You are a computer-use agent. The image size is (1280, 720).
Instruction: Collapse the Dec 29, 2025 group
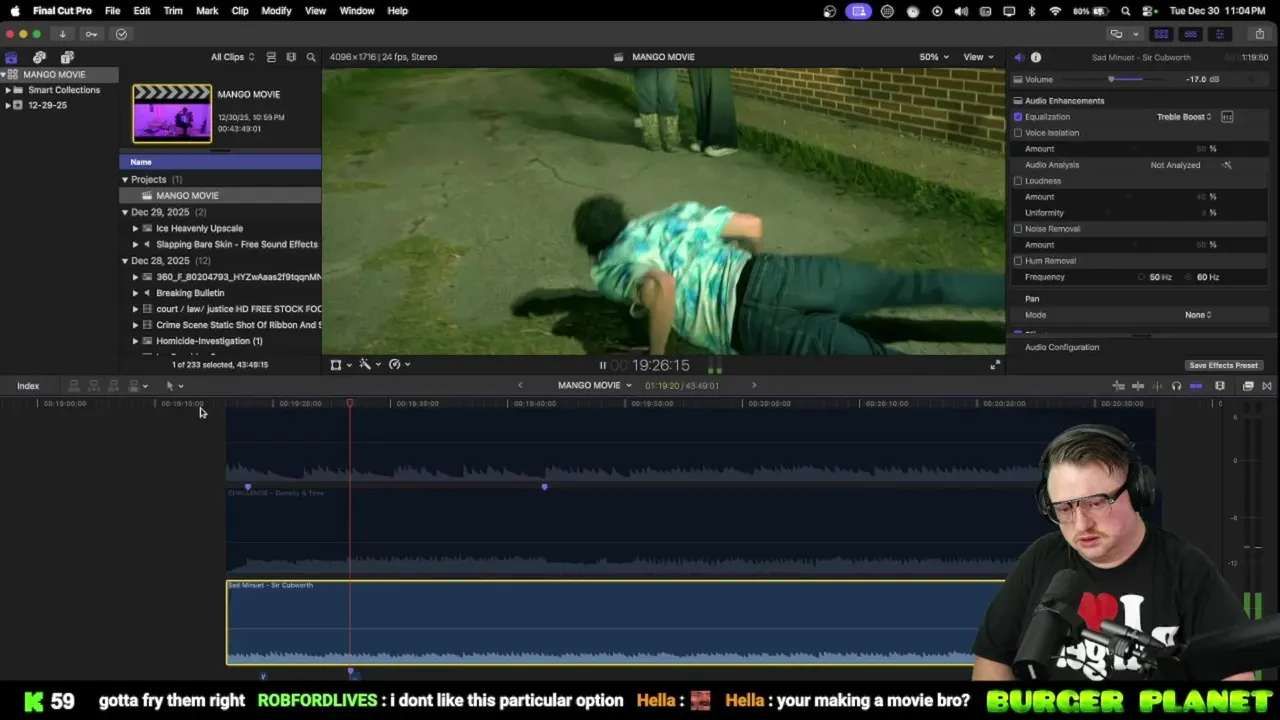[125, 212]
